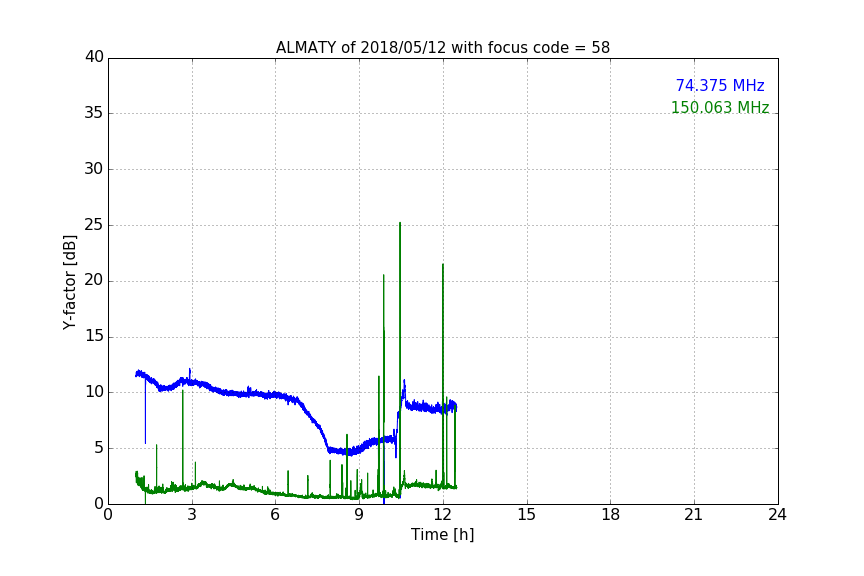Click the 'Time [h]' axis label
This screenshot has width=864, height=576.
(442, 534)
